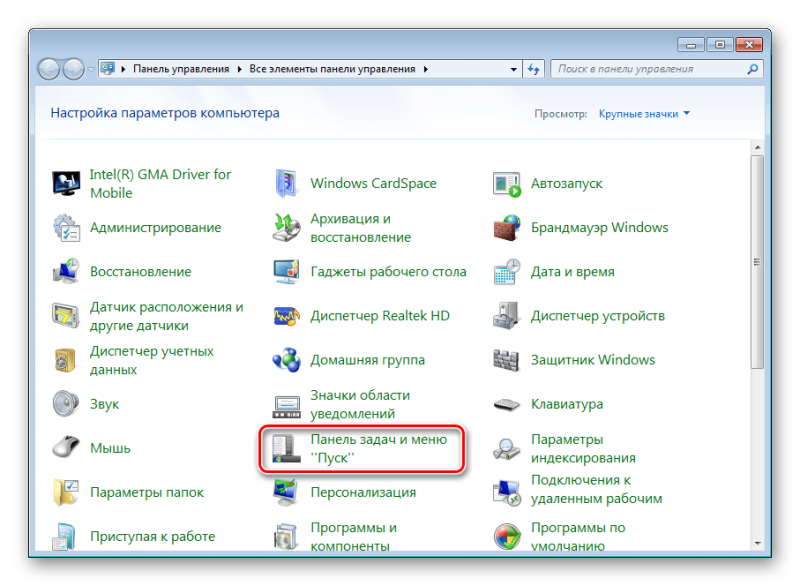Click the vertical scrollbar thumb
Viewport: 800px width, 586px height.
pos(758,262)
